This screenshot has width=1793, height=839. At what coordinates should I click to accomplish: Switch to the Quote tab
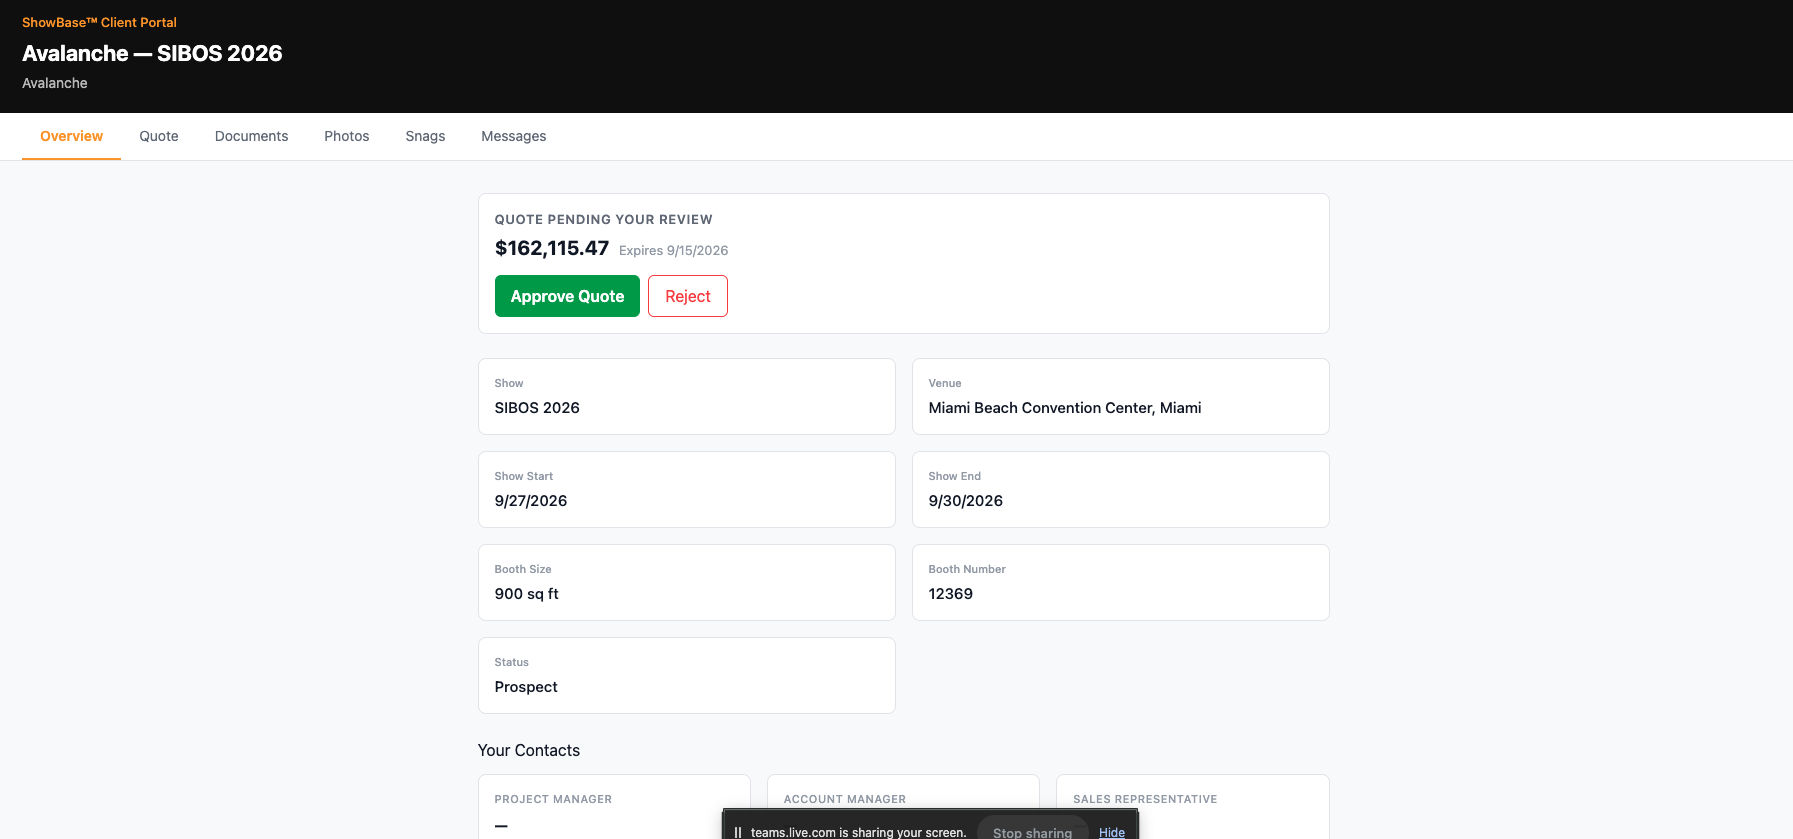pos(159,136)
